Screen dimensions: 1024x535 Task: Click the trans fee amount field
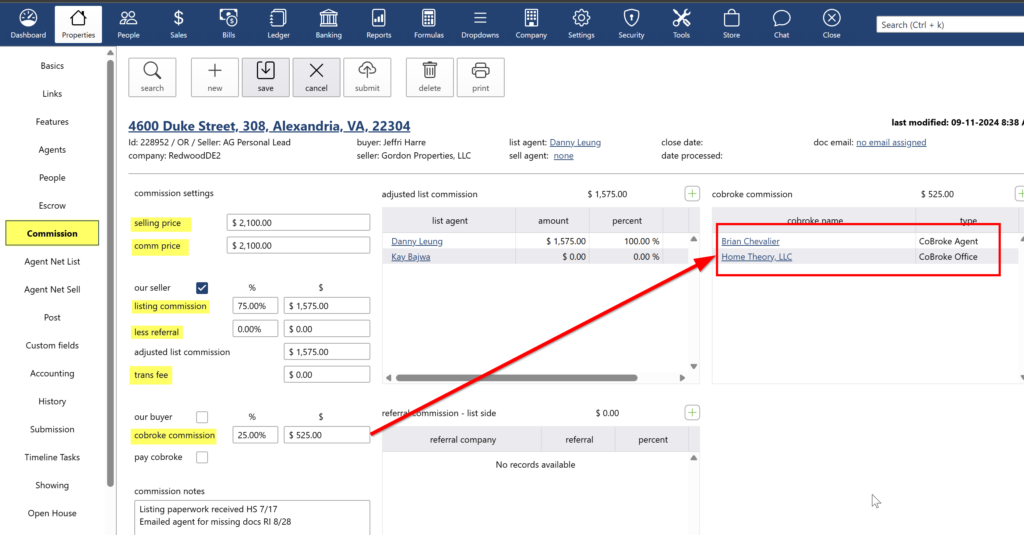click(x=327, y=375)
